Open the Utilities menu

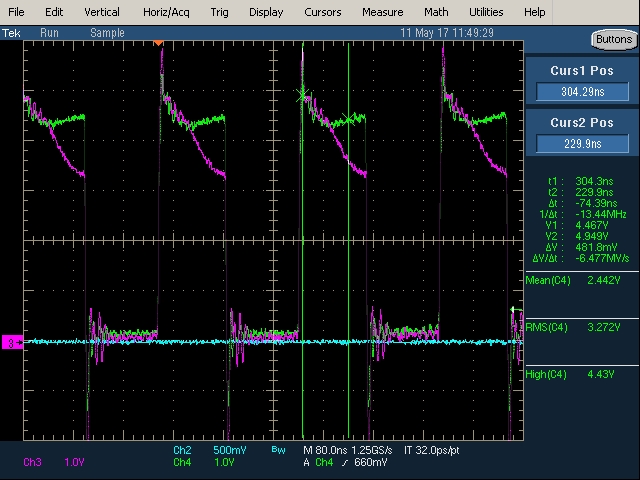[x=486, y=12]
